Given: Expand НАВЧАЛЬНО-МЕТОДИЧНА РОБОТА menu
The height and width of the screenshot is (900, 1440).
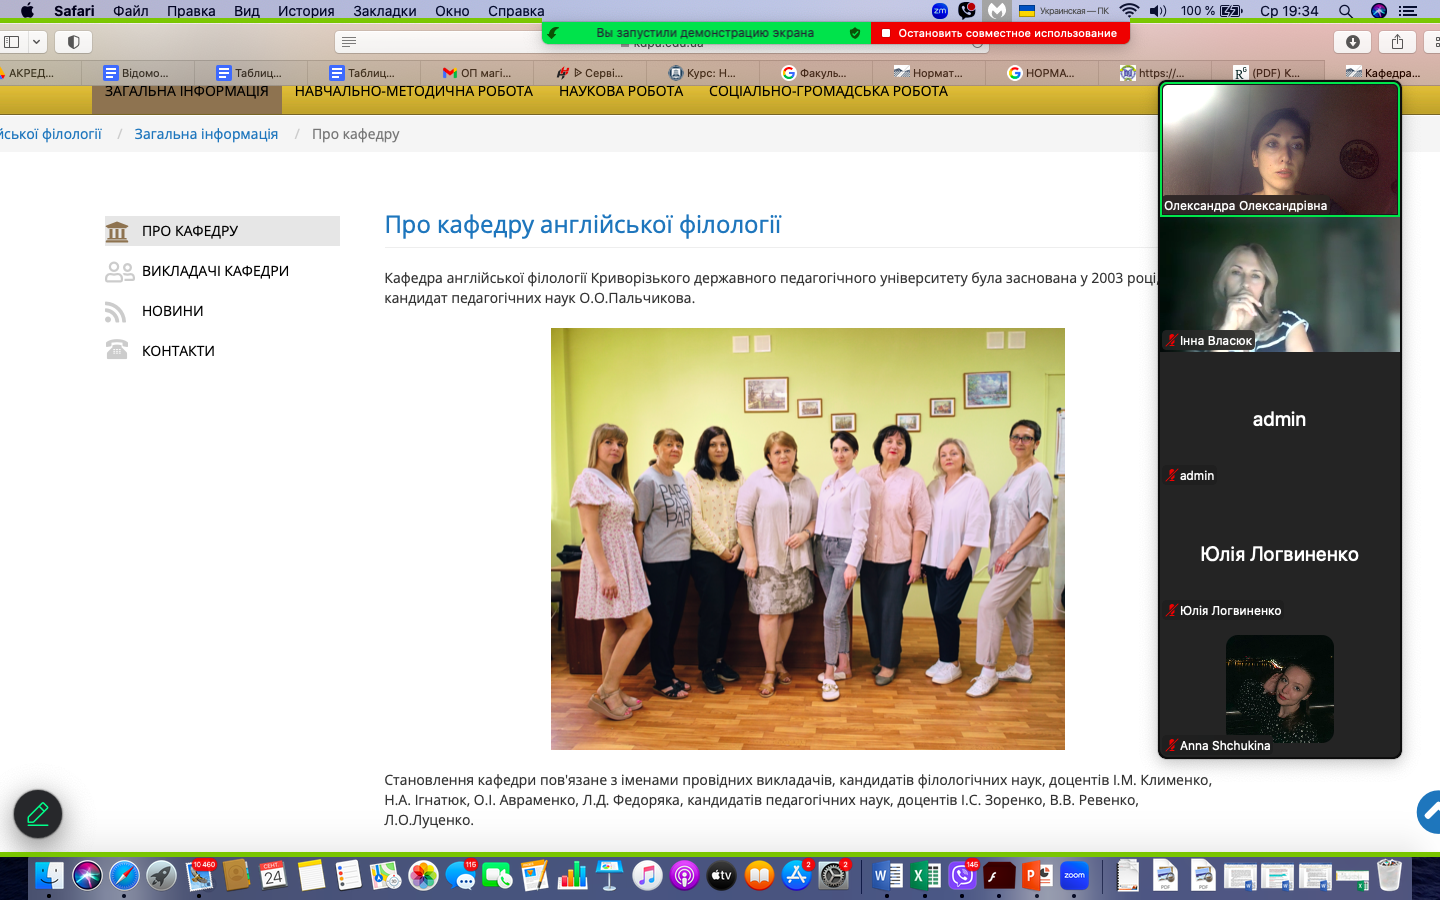Looking at the screenshot, I should 413,92.
